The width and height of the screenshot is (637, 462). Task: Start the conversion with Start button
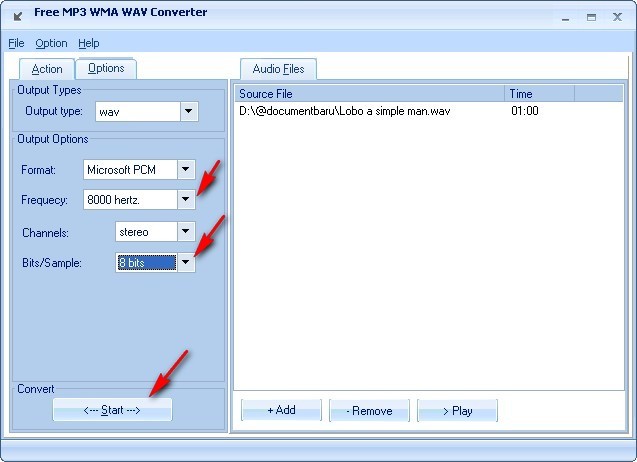(x=112, y=410)
